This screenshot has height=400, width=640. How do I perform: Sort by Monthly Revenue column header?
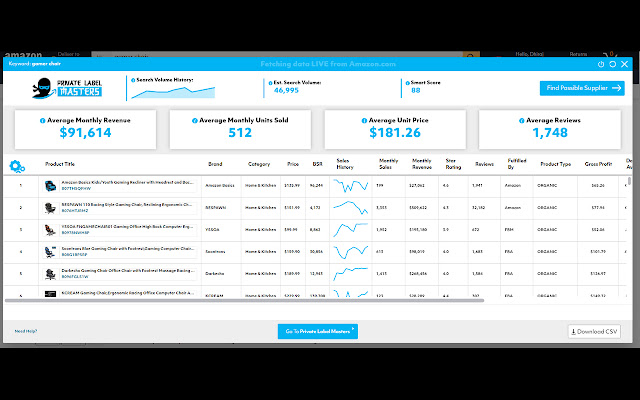point(422,164)
